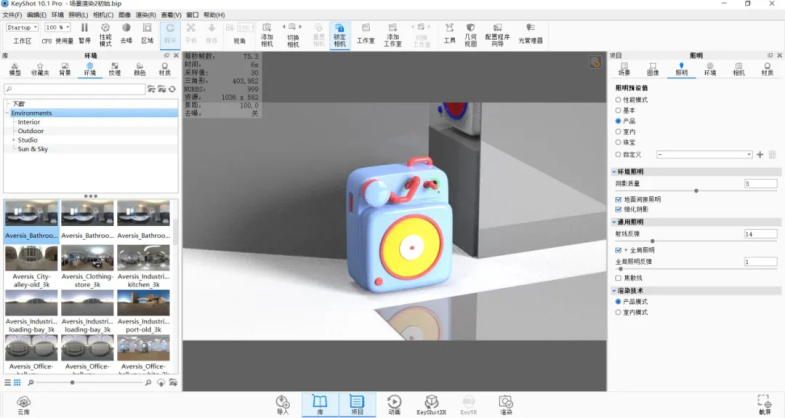Viewport: 785px width, 418px height.
Task: Pause rendering with the 暂停 toolbar icon
Action: [x=84, y=33]
